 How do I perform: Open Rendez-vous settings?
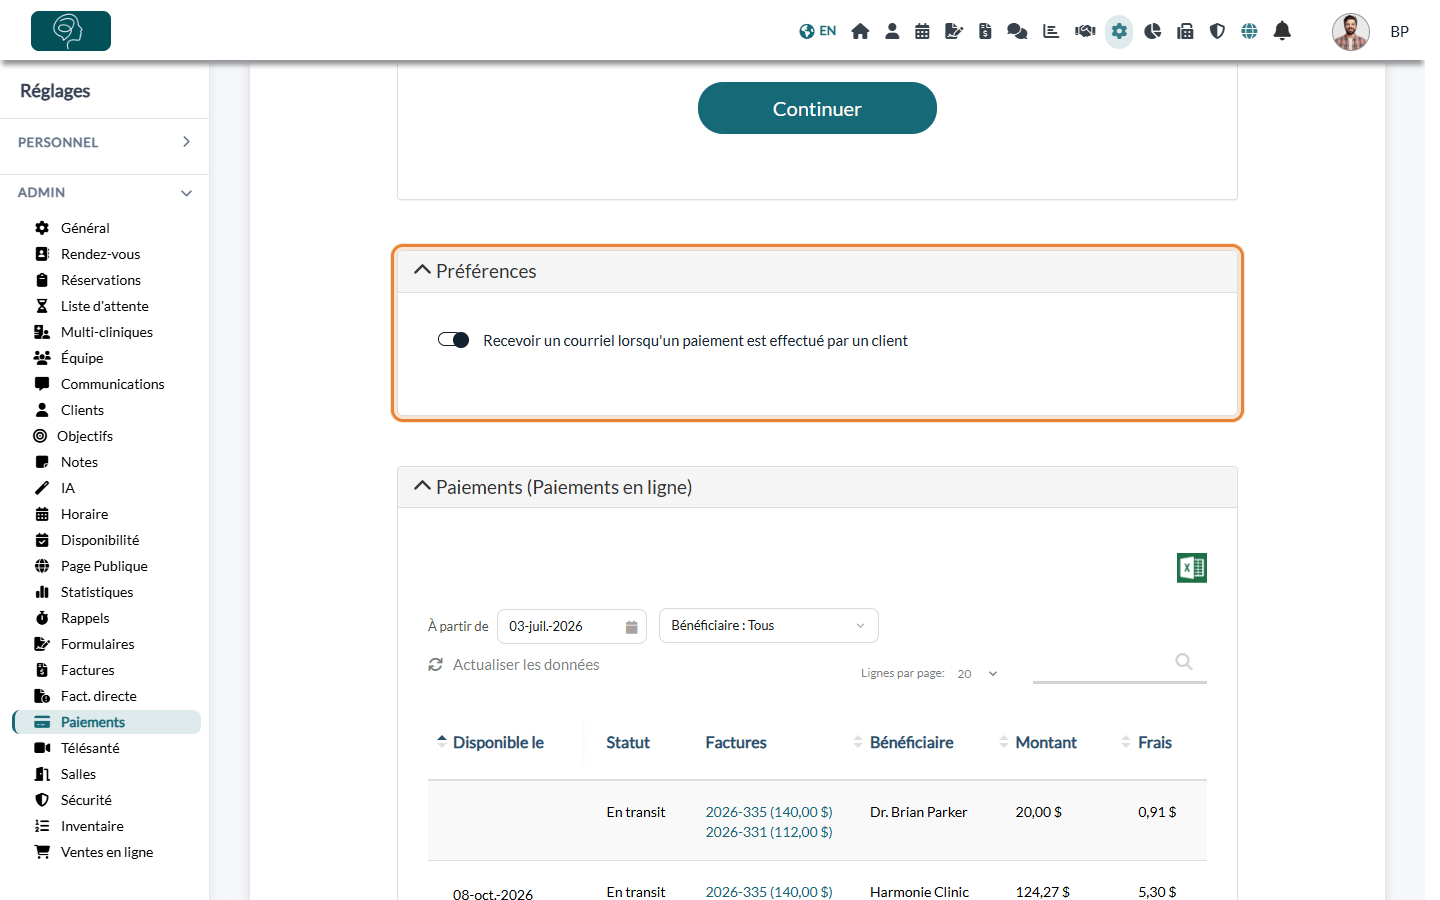click(100, 254)
